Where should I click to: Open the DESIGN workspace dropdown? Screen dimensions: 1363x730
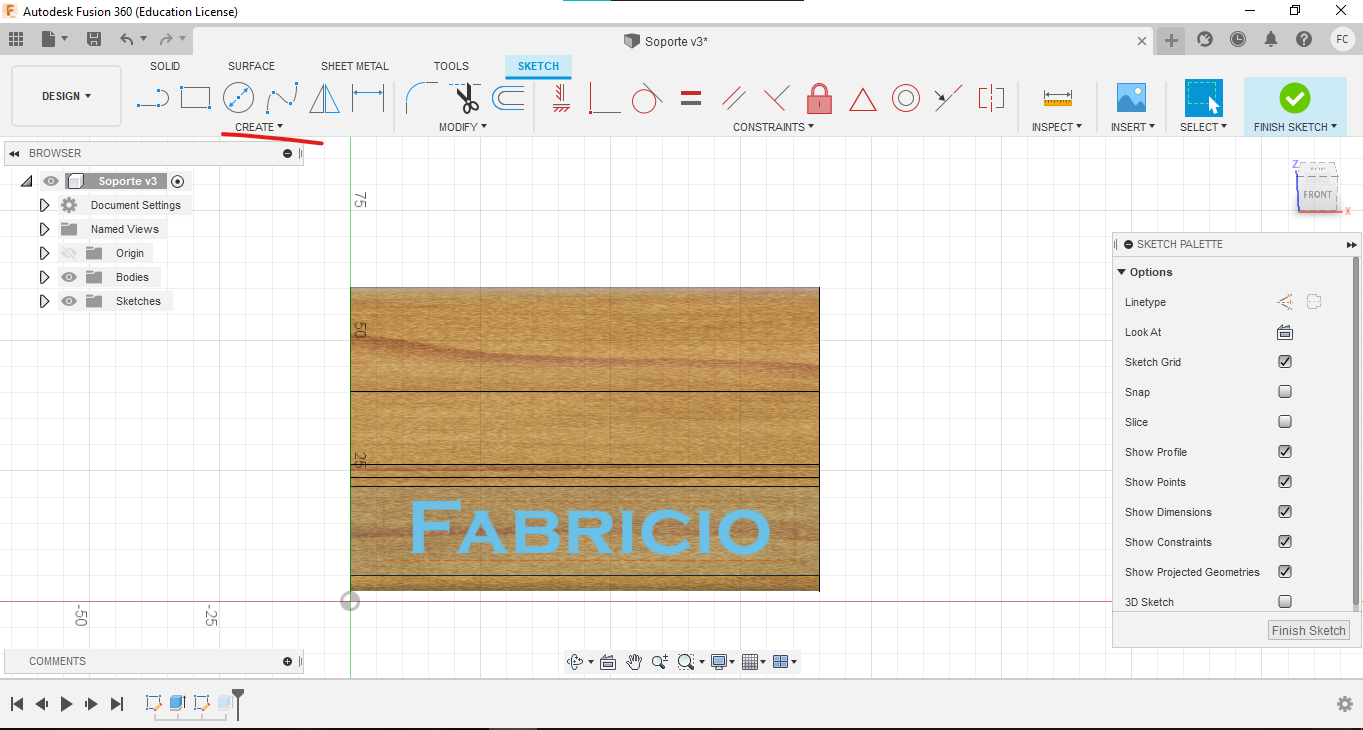66,96
